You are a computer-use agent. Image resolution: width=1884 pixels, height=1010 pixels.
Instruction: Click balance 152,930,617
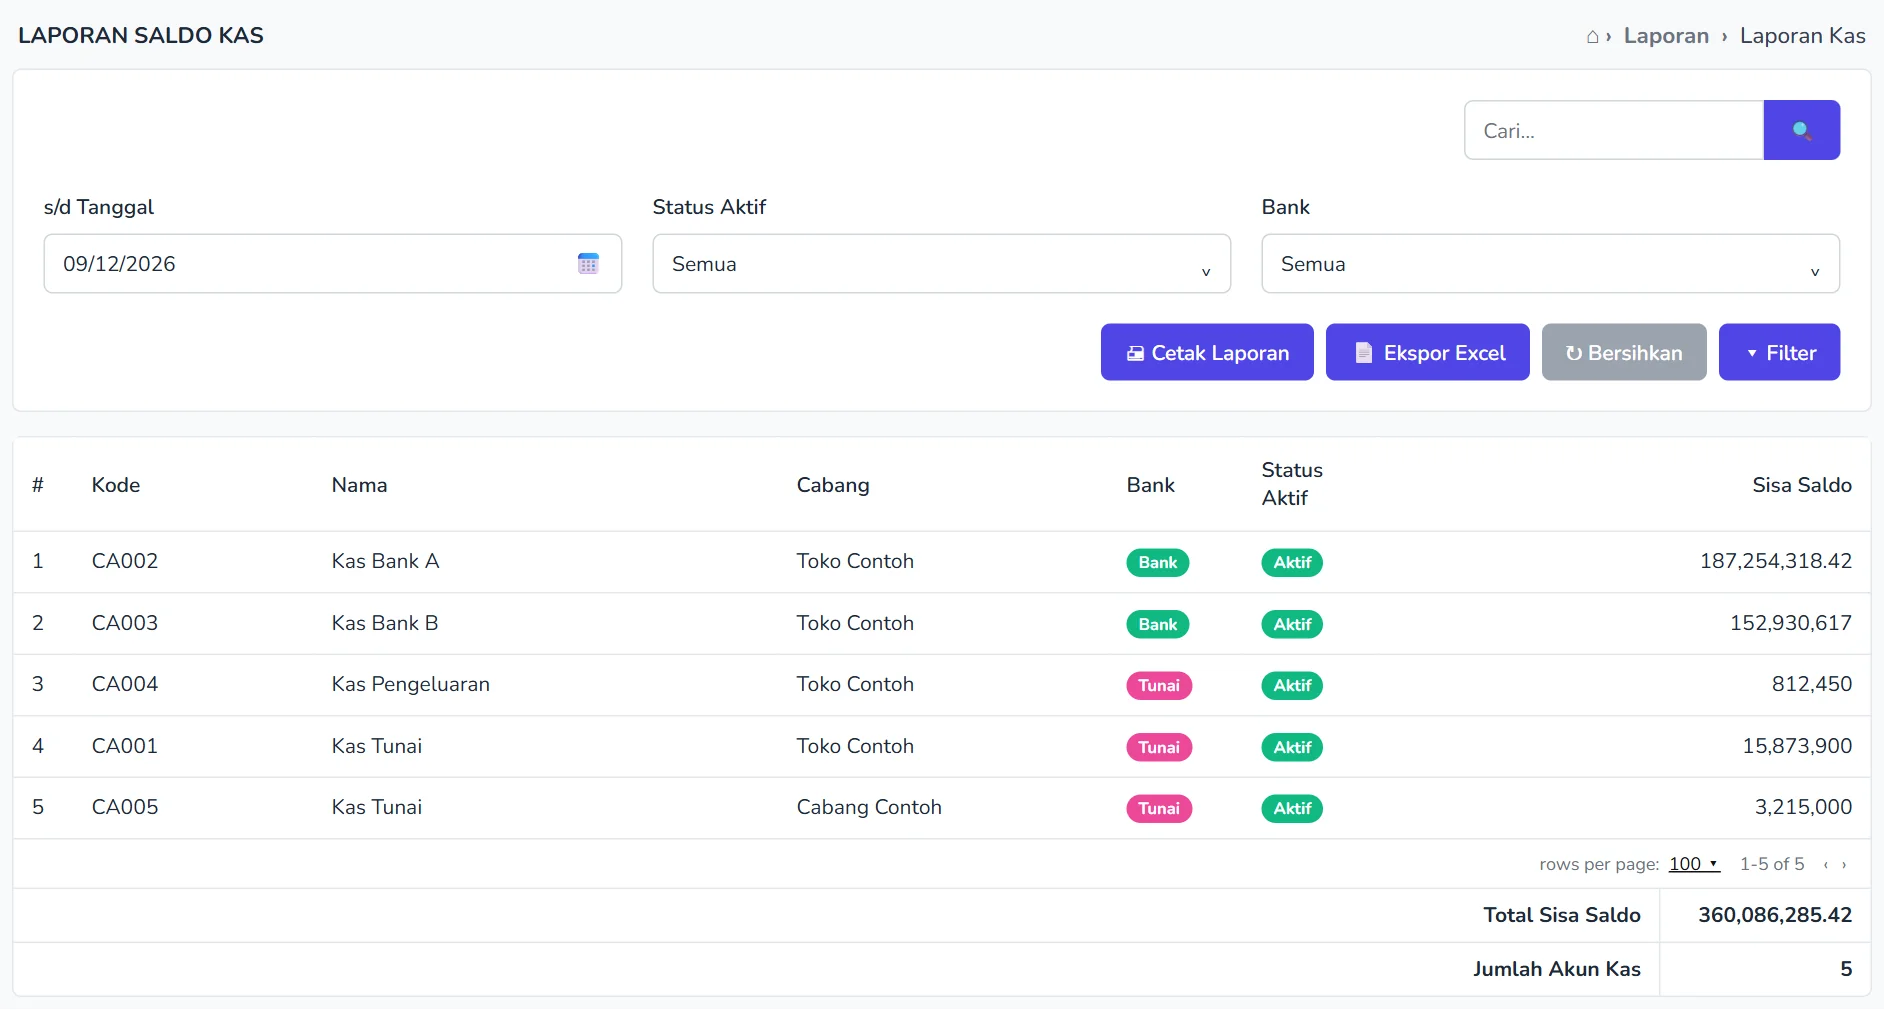click(x=1791, y=623)
